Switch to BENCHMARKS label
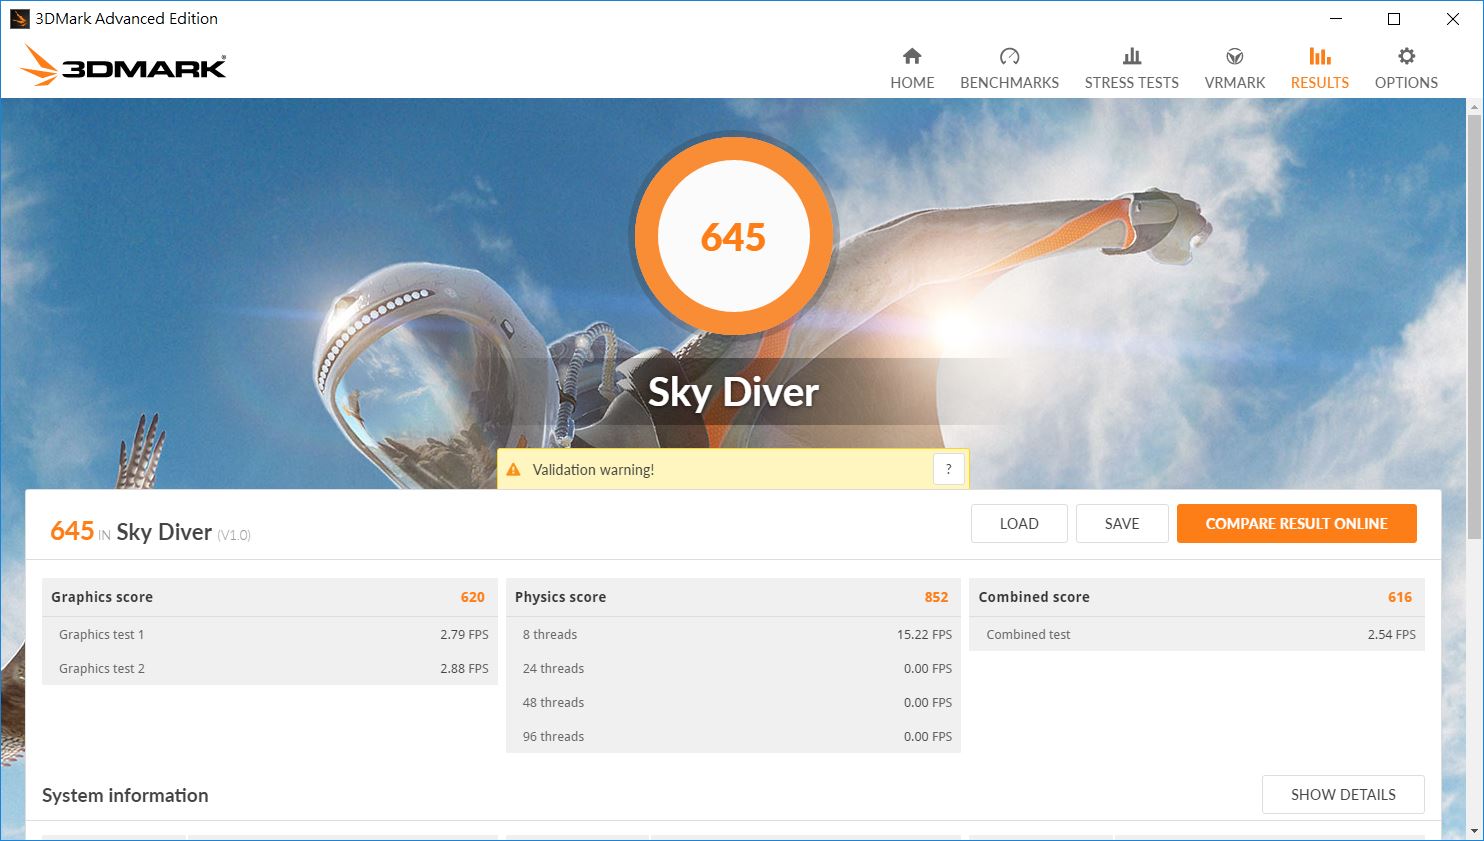The height and width of the screenshot is (841, 1484). click(1009, 83)
